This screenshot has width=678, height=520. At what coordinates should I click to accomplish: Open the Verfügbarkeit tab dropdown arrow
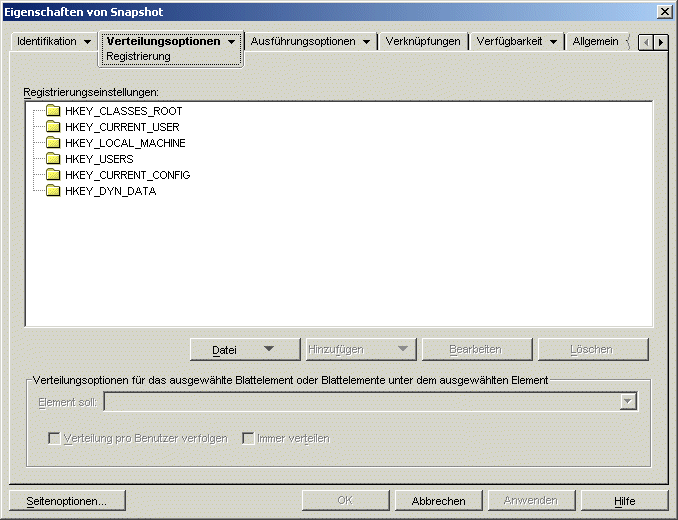tap(553, 42)
